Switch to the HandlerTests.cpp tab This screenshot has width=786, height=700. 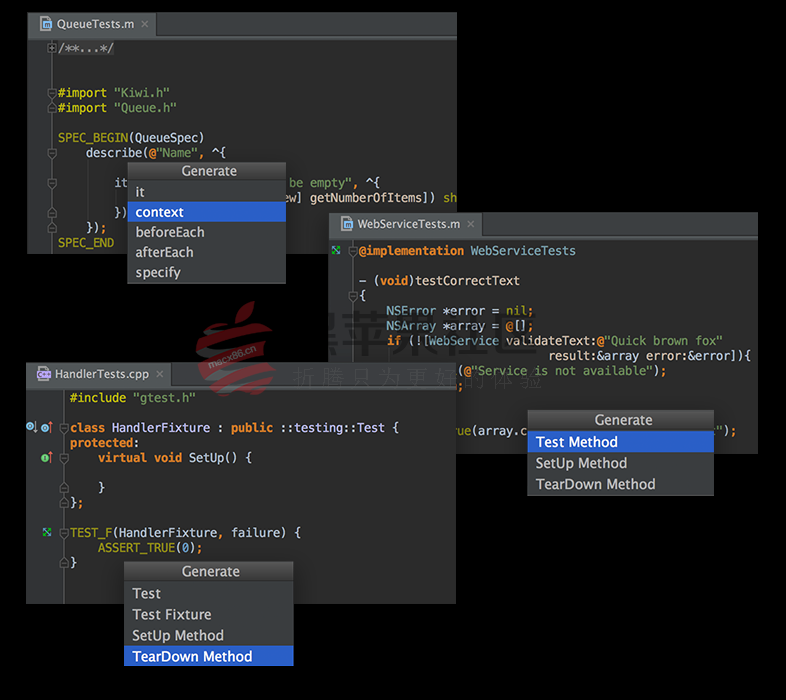pyautogui.click(x=100, y=374)
